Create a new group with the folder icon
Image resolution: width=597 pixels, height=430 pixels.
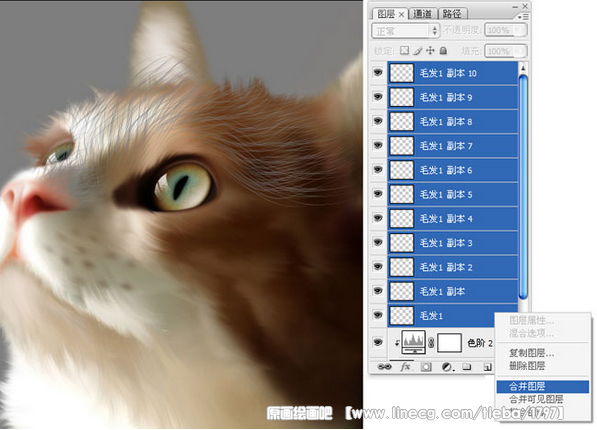click(467, 367)
